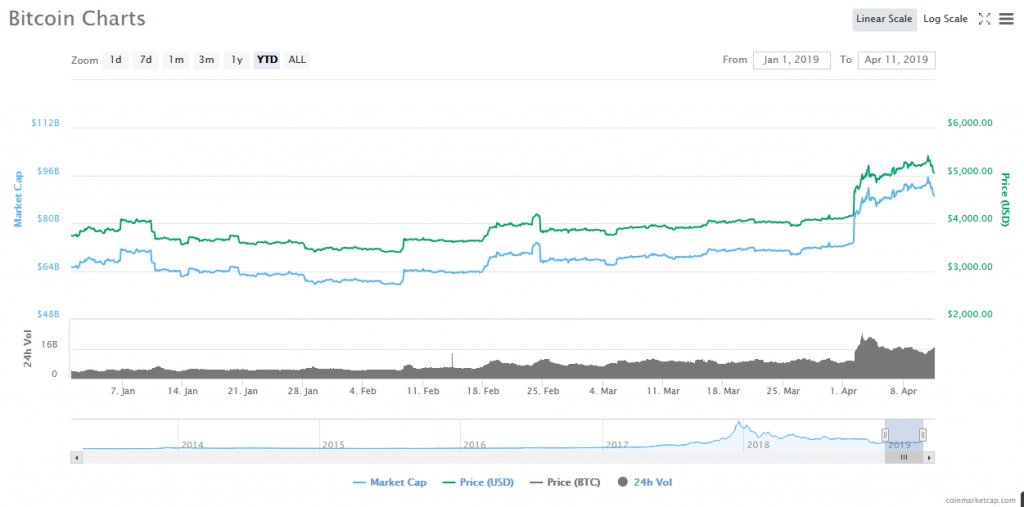The image size is (1024, 507).
Task: Open the chart hamburger menu icon
Action: pyautogui.click(x=1006, y=19)
